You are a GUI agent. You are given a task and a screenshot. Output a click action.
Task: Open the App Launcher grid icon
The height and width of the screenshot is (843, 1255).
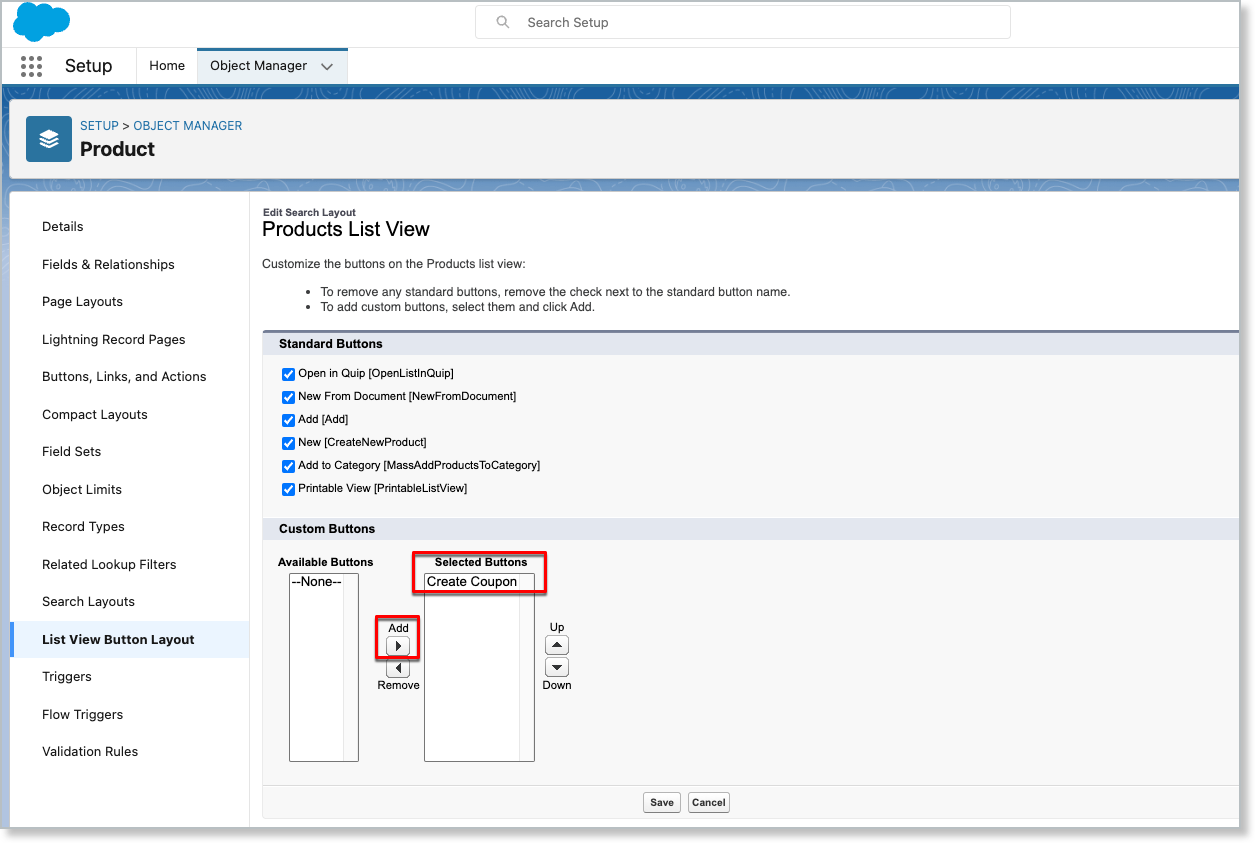click(31, 66)
